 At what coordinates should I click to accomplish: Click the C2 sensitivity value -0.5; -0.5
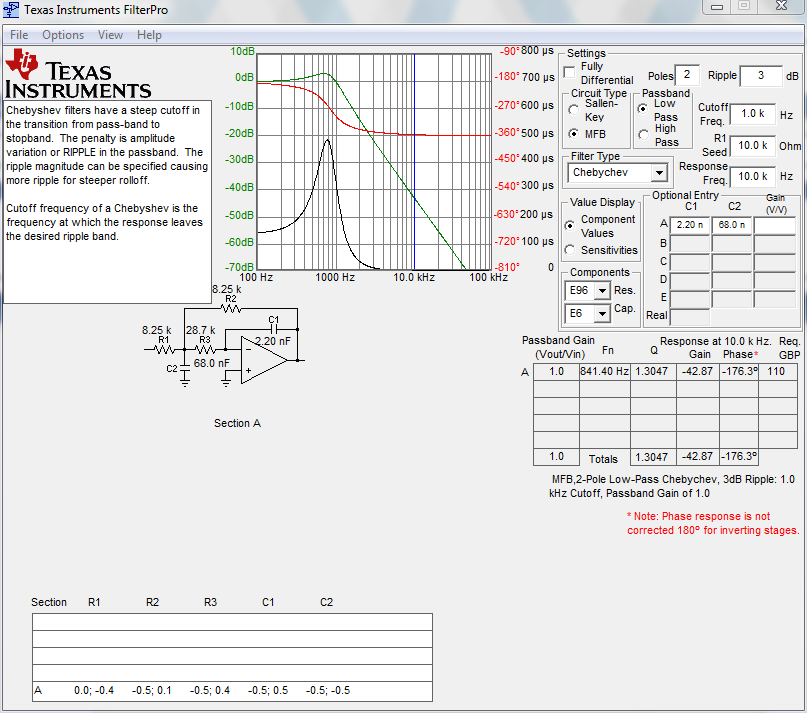(328, 690)
